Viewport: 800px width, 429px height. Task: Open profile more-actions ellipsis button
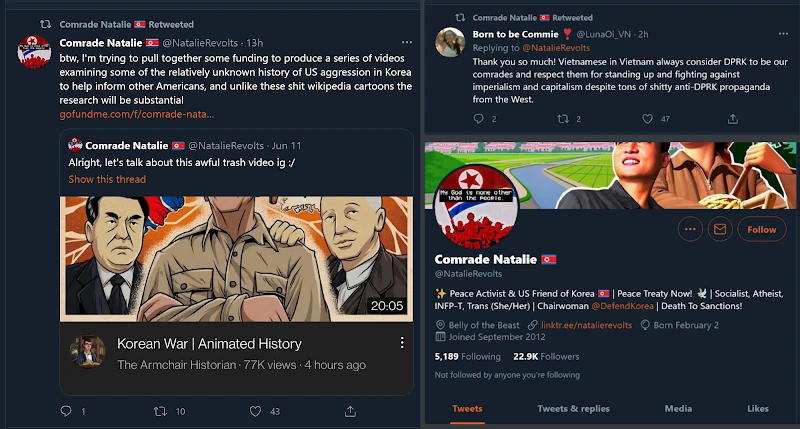(x=690, y=229)
